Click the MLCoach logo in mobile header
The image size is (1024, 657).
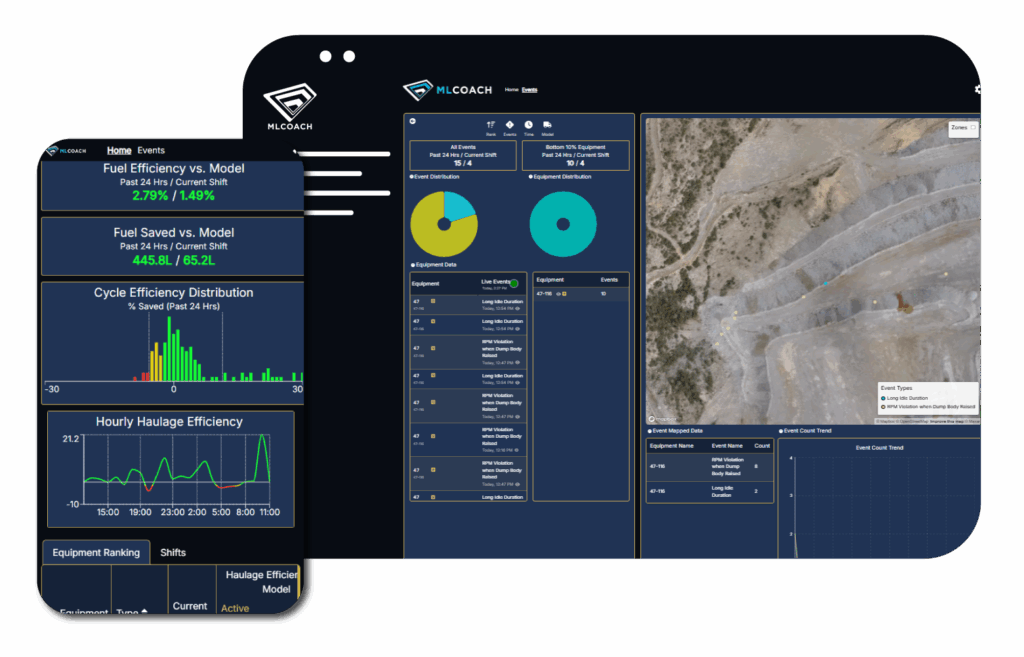(66, 151)
